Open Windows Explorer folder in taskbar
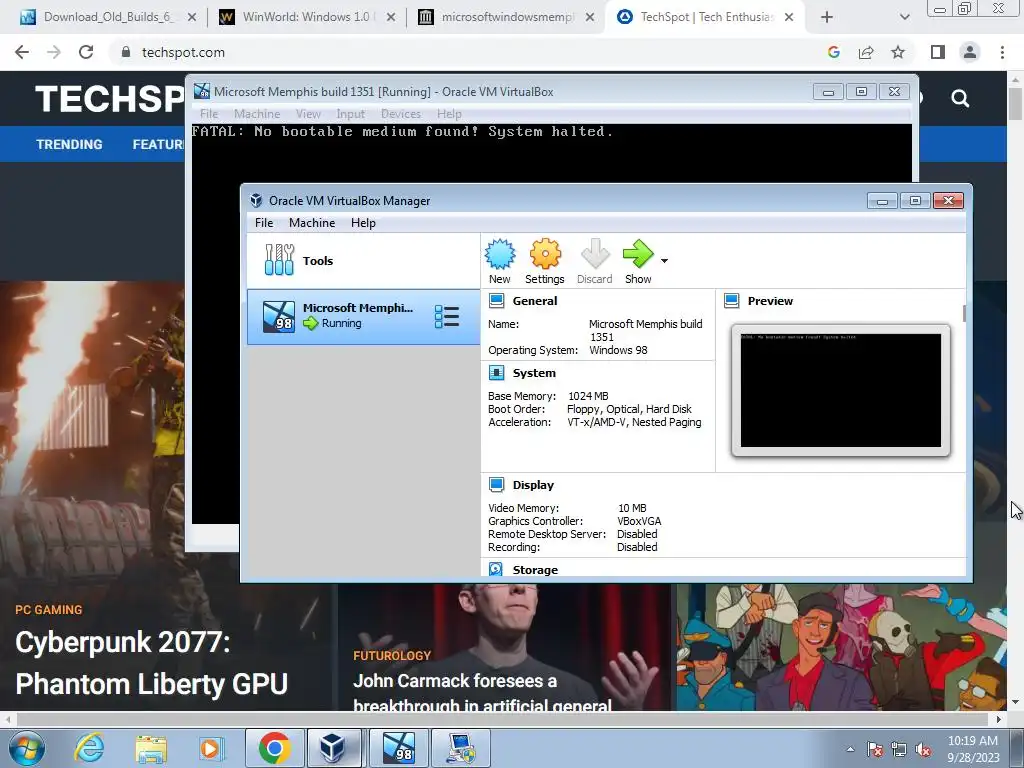This screenshot has height=768, width=1024. click(151, 748)
